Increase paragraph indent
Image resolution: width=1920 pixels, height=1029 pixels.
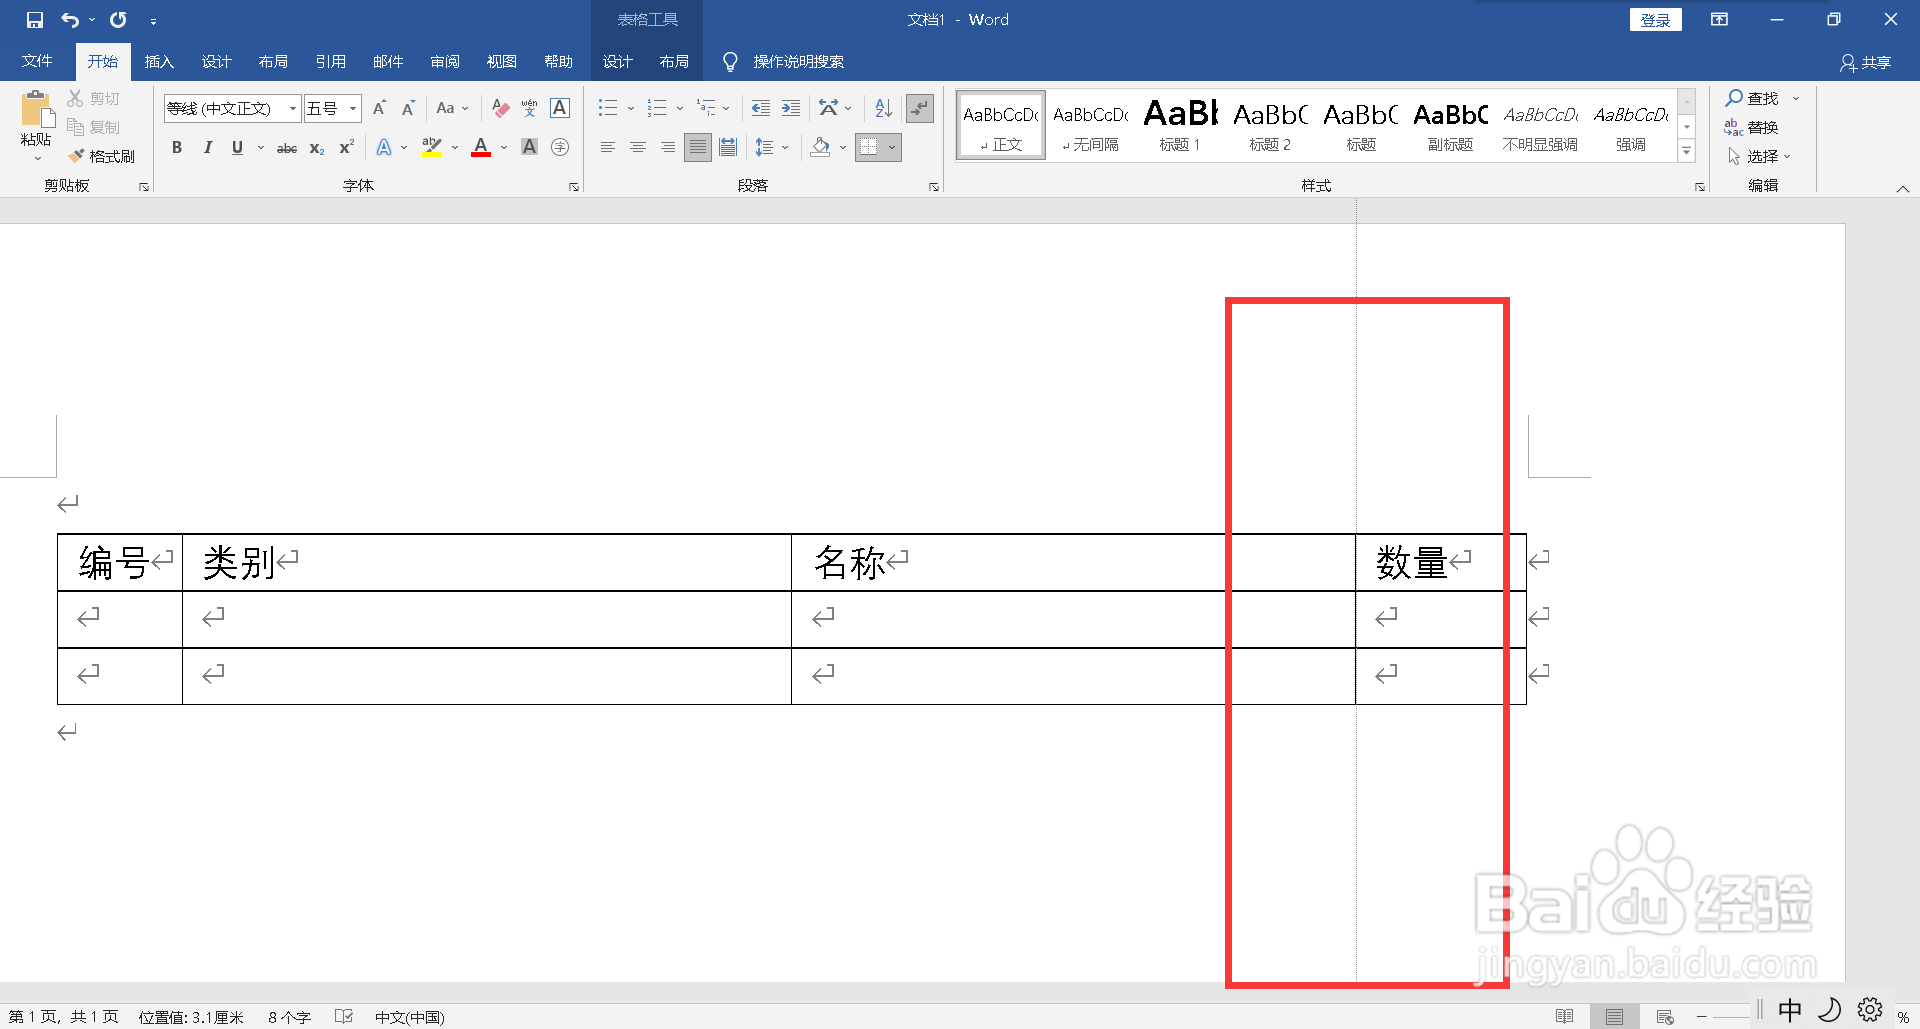click(790, 108)
